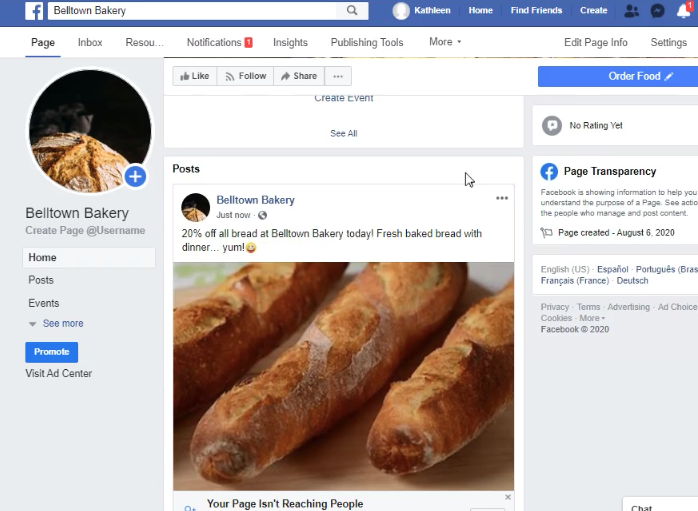Open the Publishing Tools tab
This screenshot has width=698, height=511.
click(x=367, y=43)
